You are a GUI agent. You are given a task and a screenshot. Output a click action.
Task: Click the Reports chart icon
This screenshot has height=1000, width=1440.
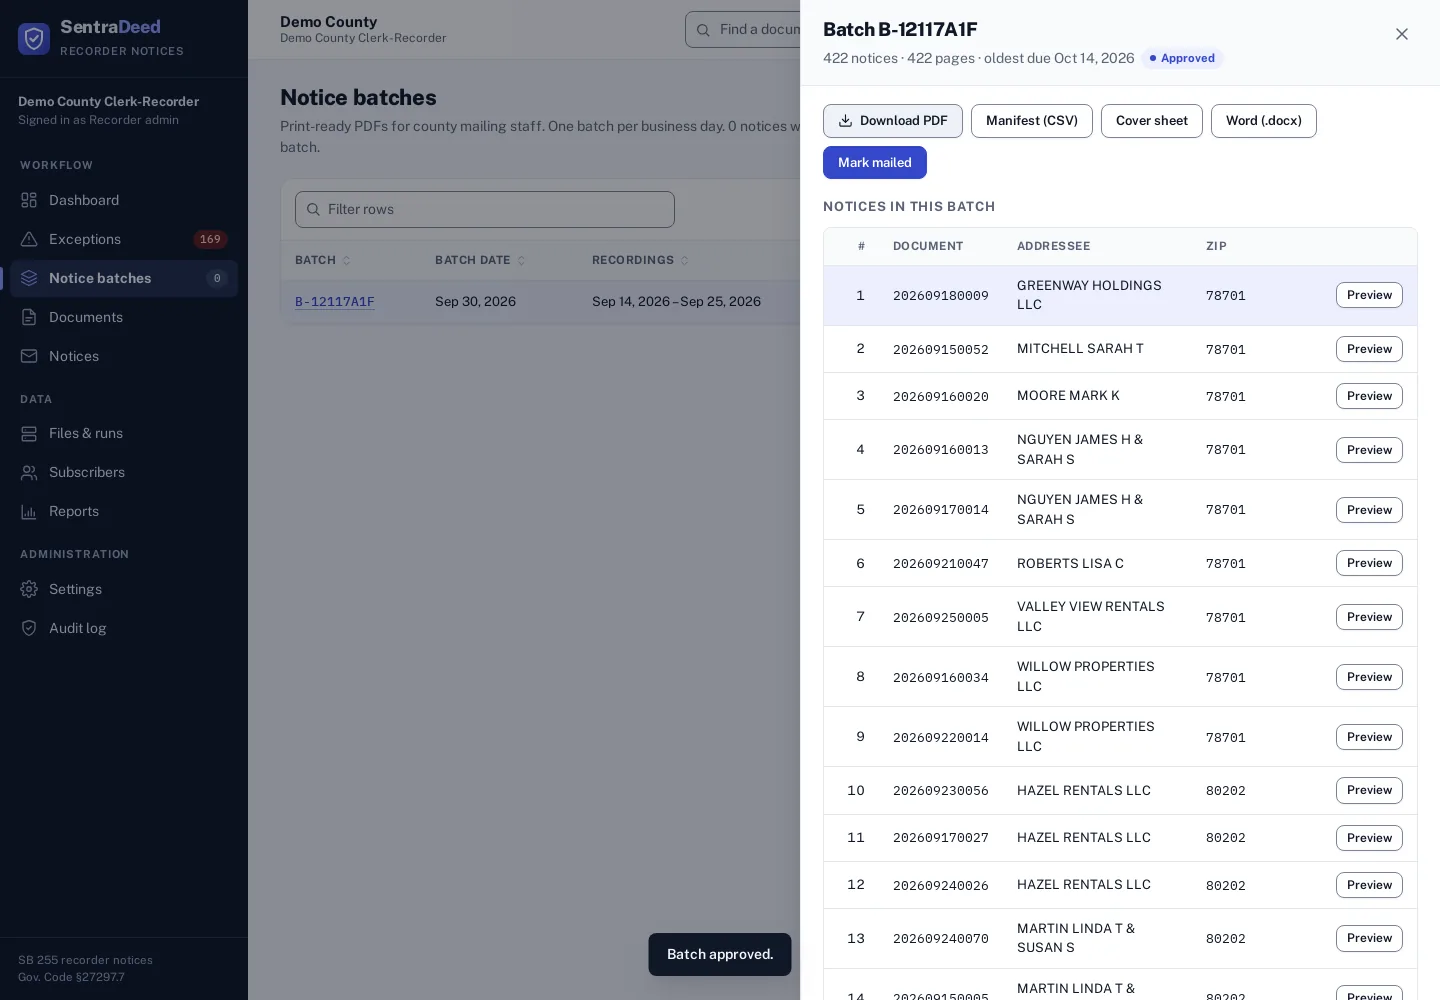29,511
